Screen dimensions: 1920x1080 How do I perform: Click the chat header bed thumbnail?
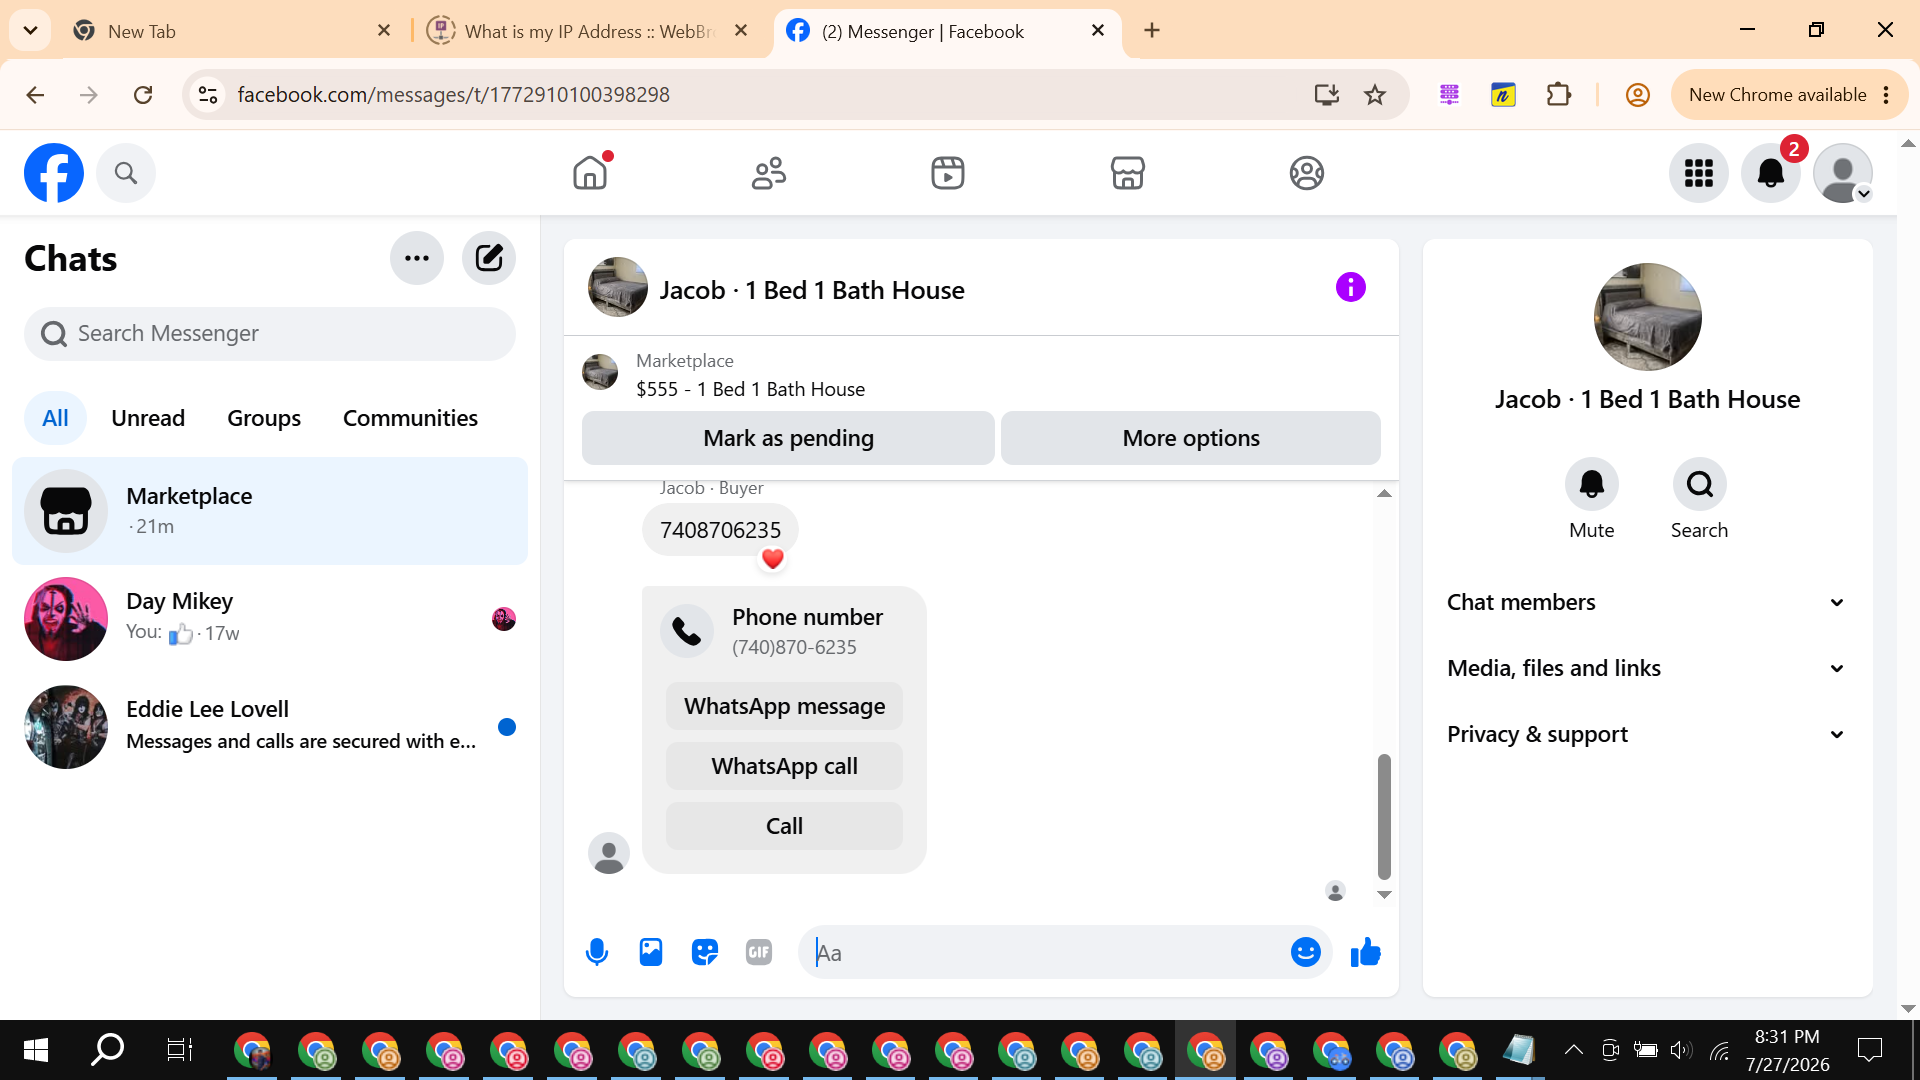click(618, 287)
